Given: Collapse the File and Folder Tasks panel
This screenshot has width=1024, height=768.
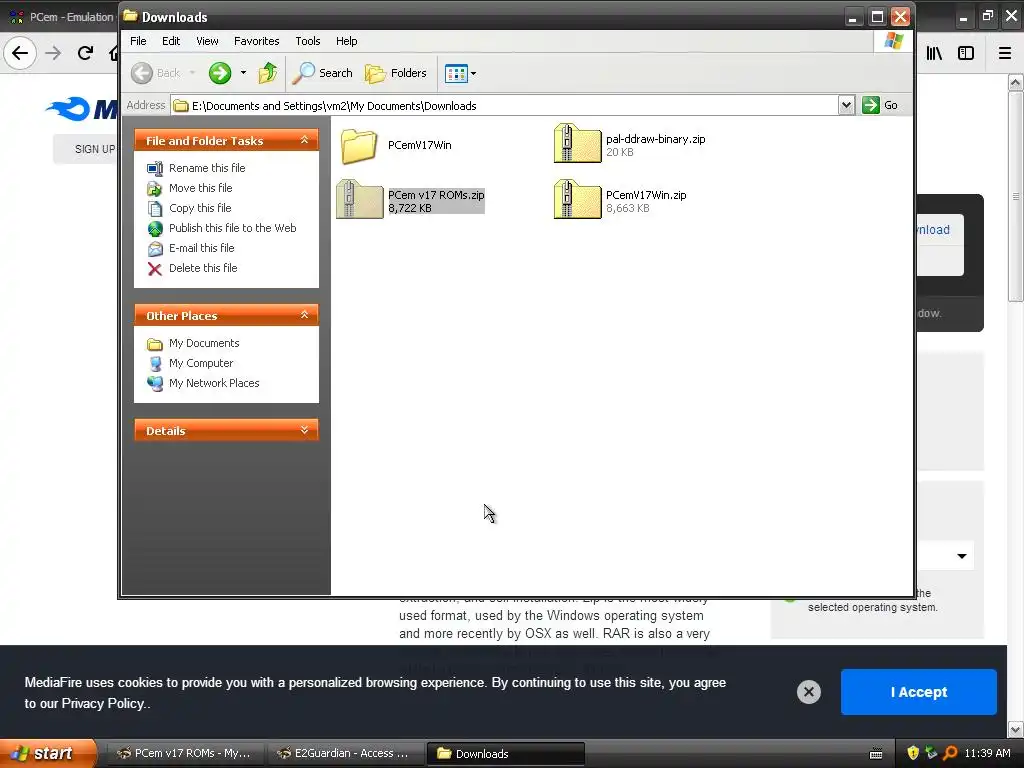Looking at the screenshot, I should [x=304, y=140].
